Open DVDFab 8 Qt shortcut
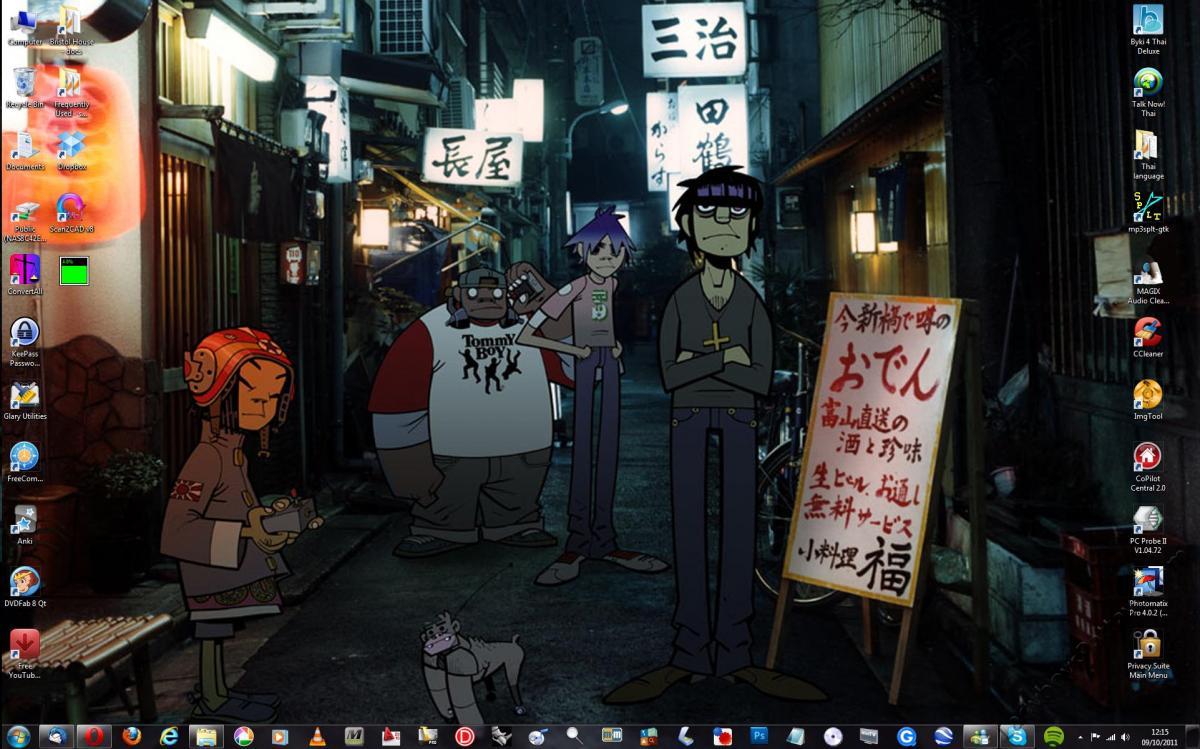This screenshot has width=1200, height=749. click(x=24, y=587)
